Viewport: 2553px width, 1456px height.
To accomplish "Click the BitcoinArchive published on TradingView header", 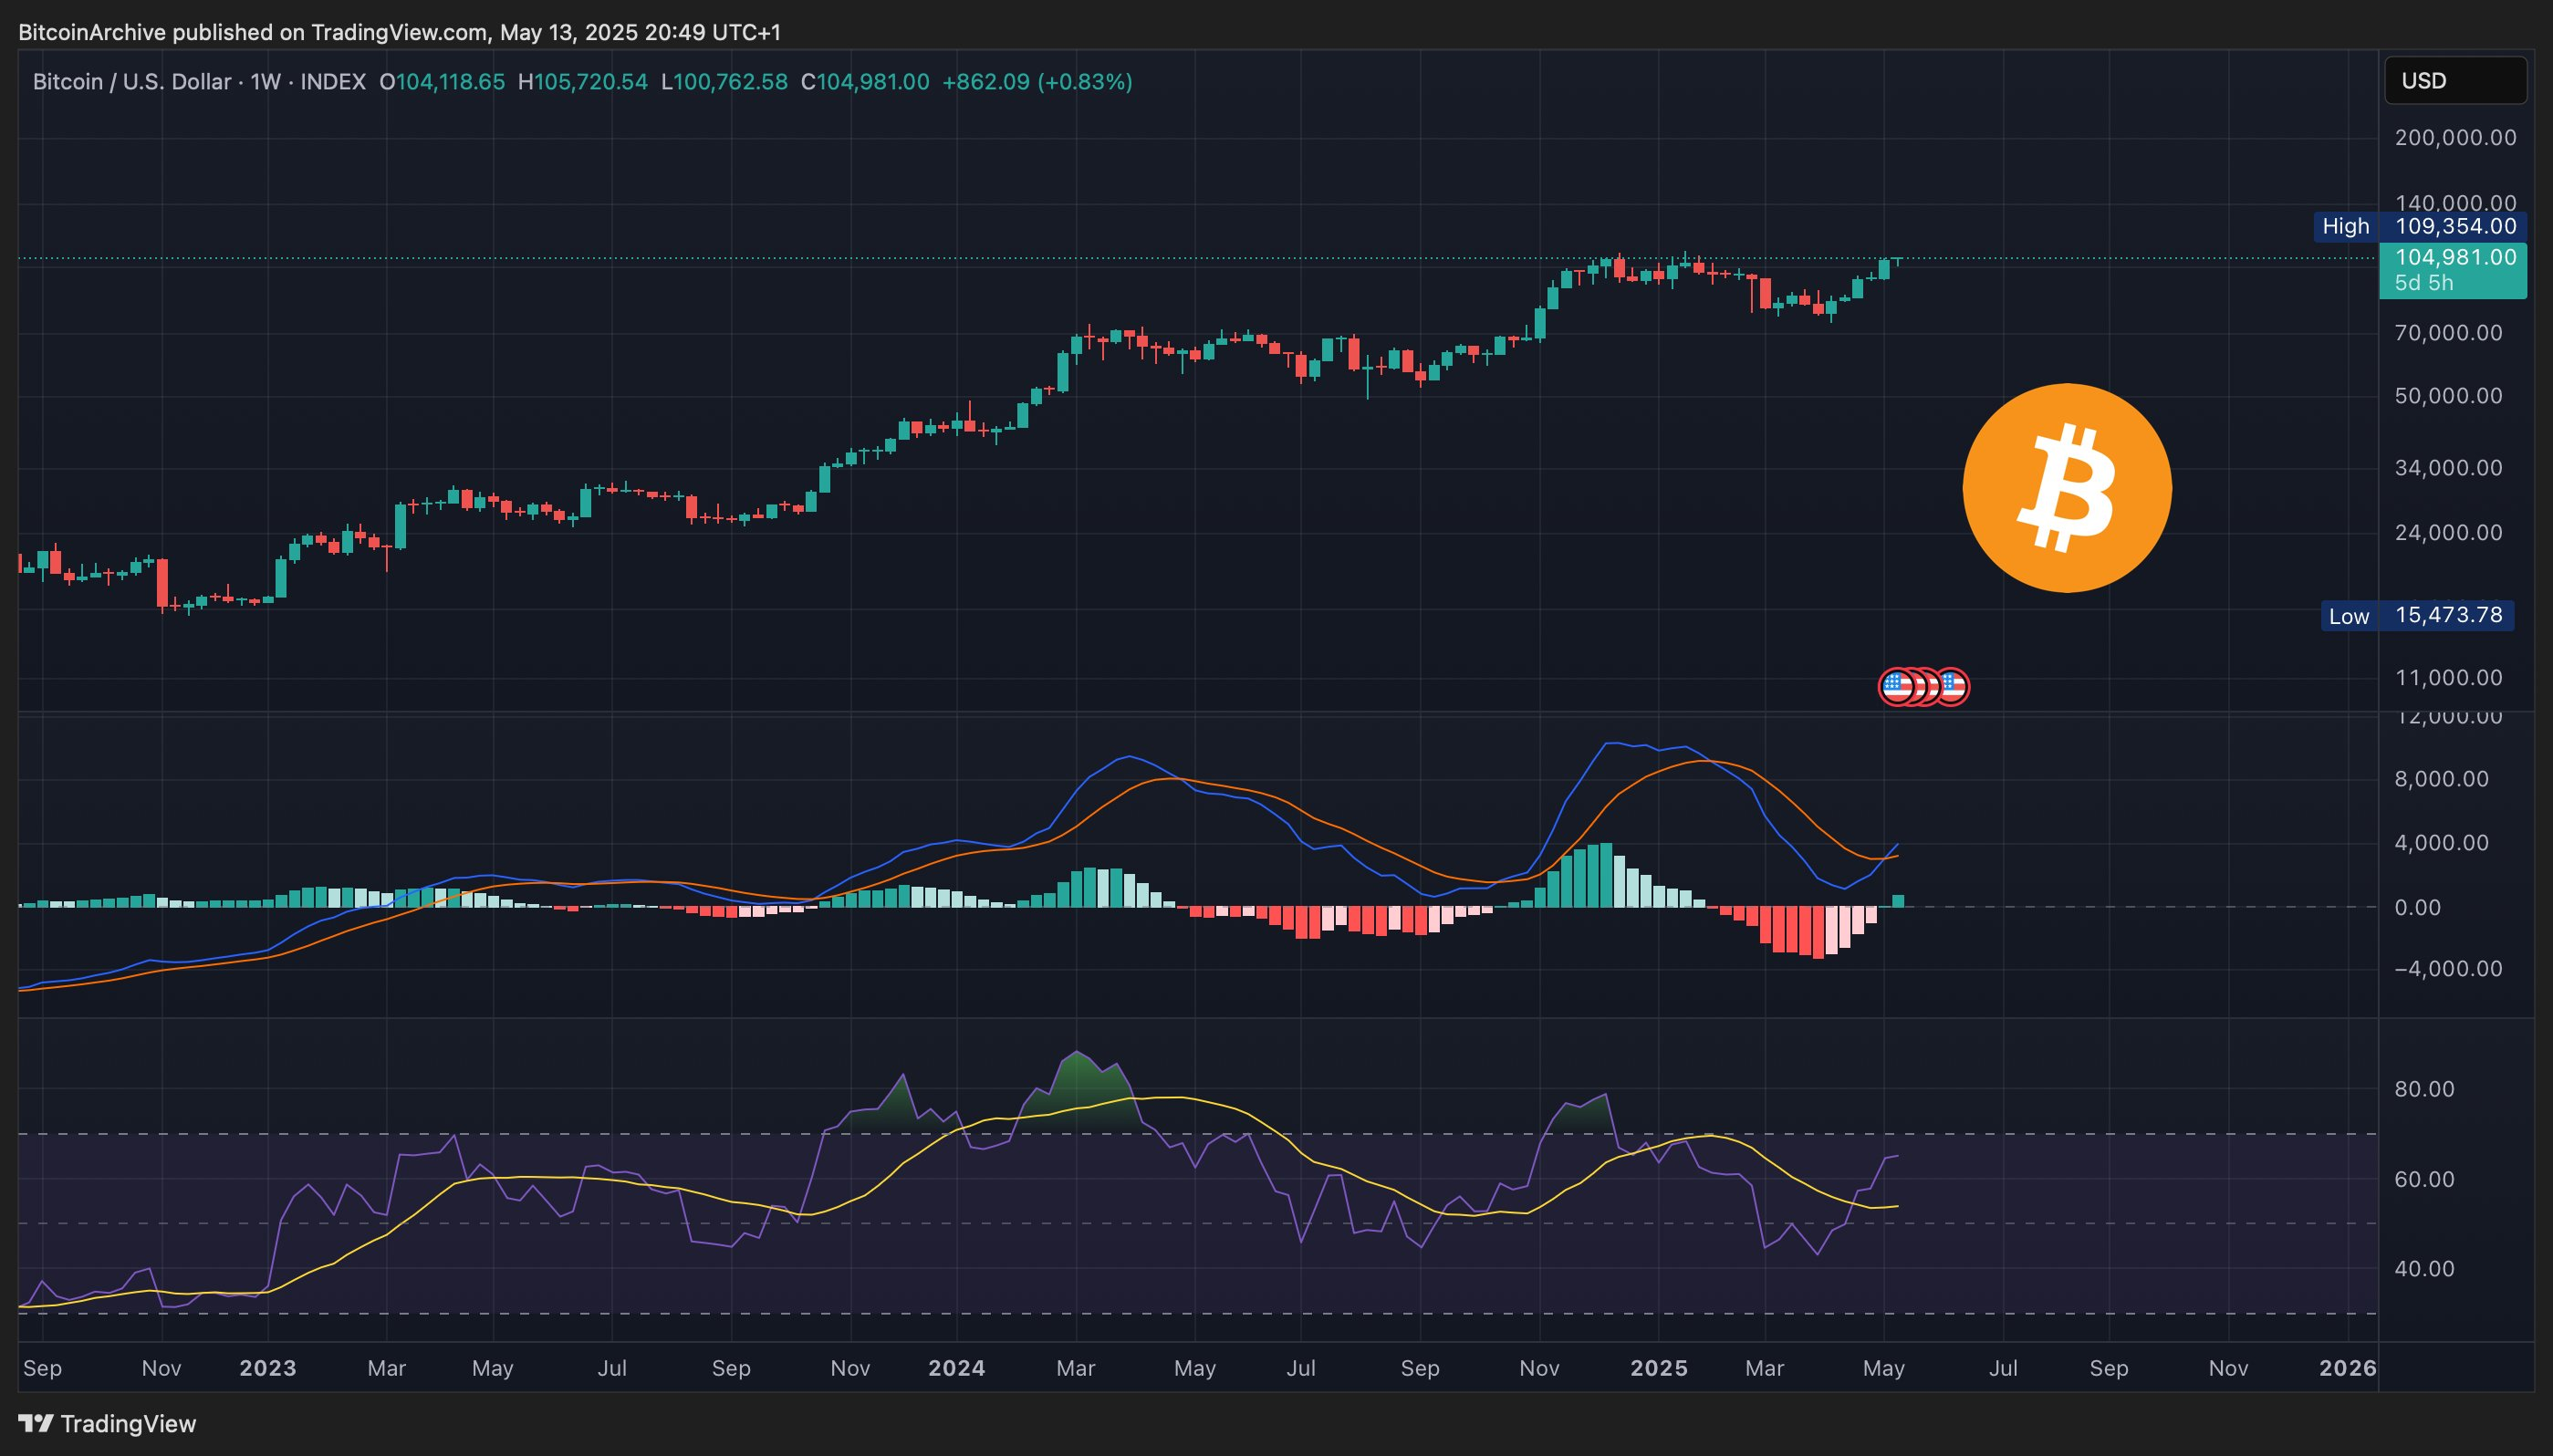I will tap(400, 32).
